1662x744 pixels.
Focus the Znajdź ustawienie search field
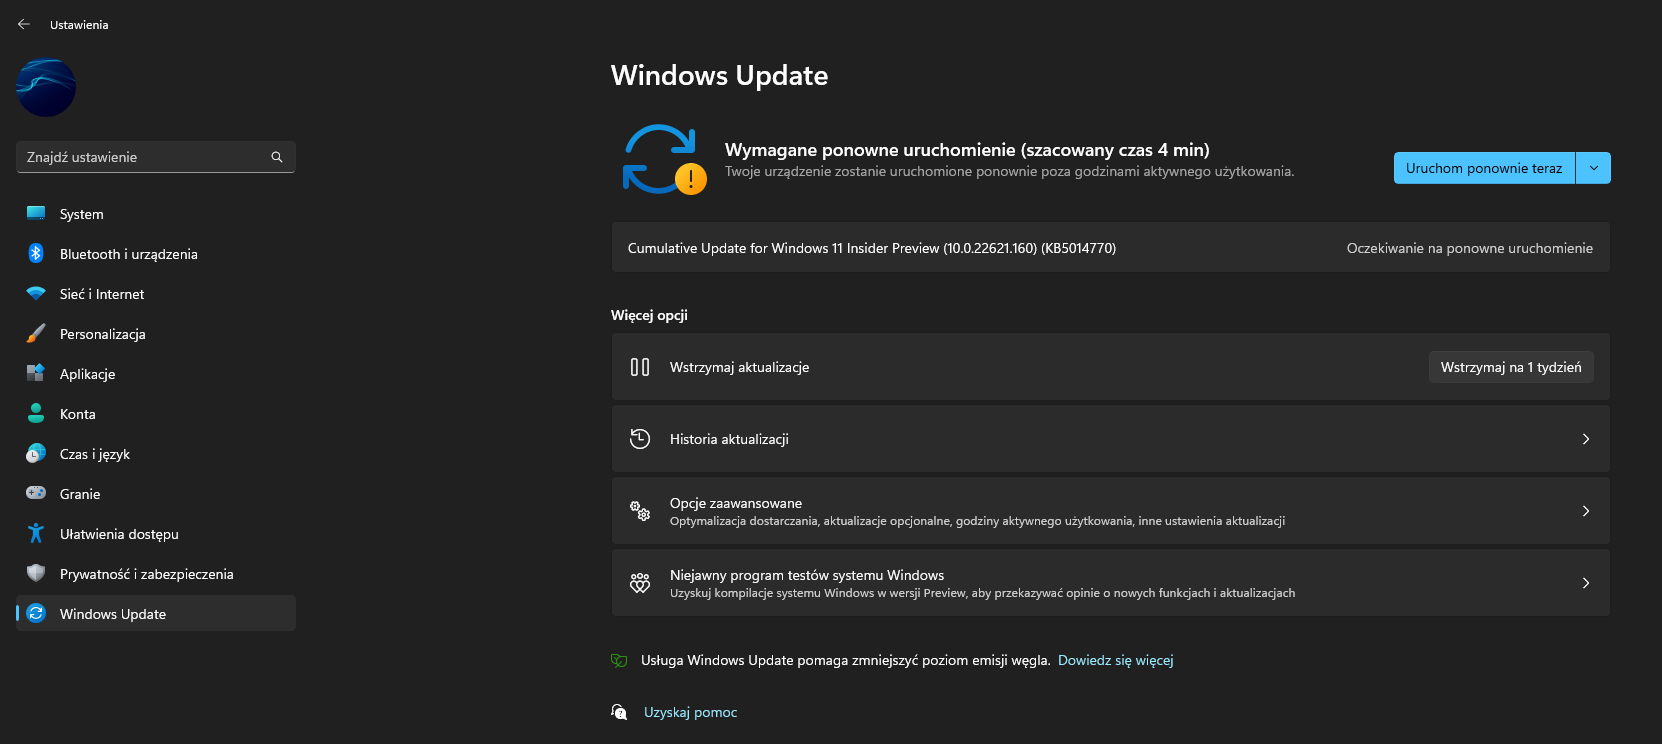coord(155,157)
